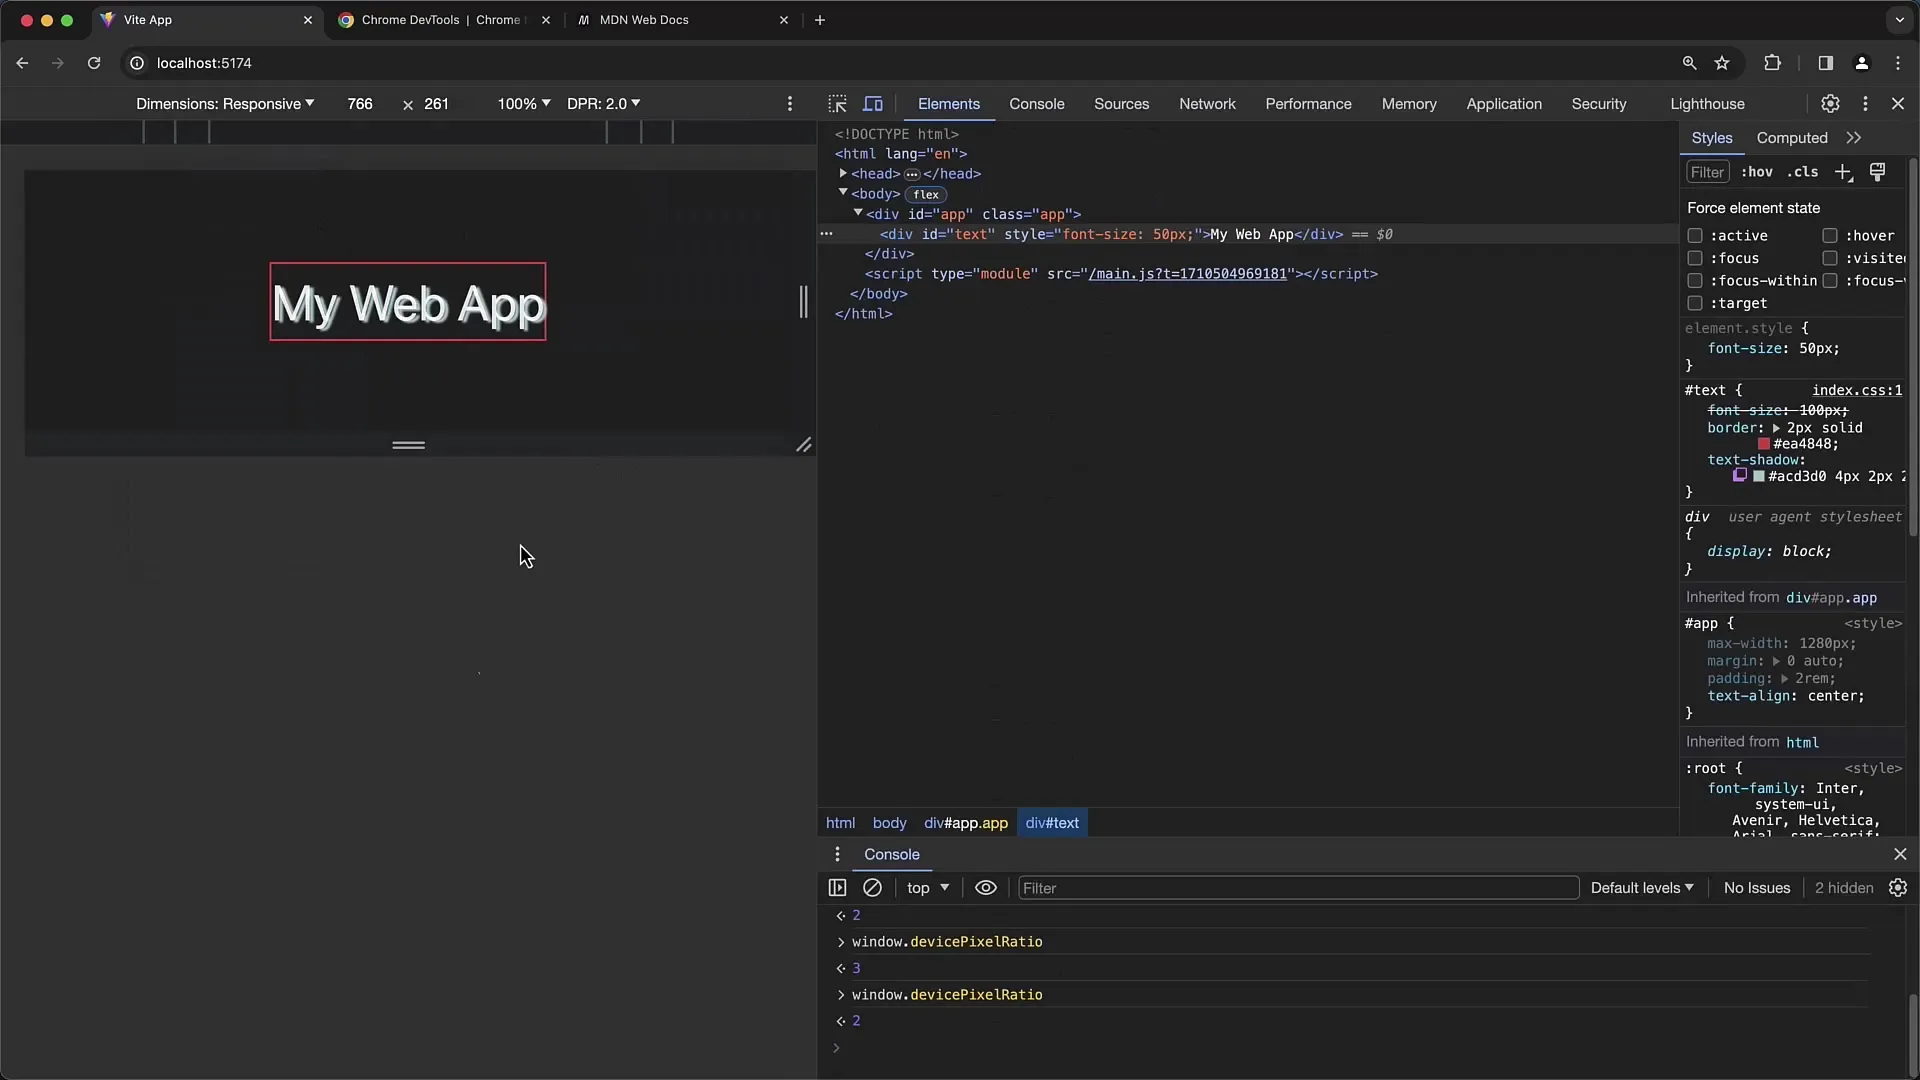This screenshot has height=1080, width=1920.
Task: Switch to the Network tab
Action: pos(1207,104)
